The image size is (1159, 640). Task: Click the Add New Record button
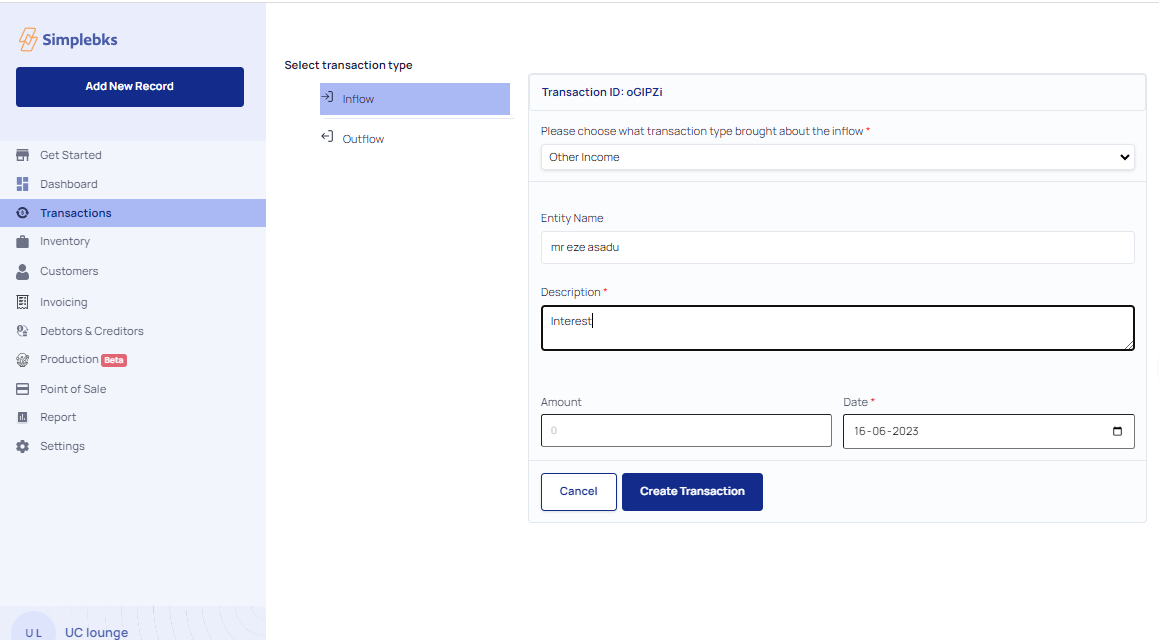click(130, 86)
